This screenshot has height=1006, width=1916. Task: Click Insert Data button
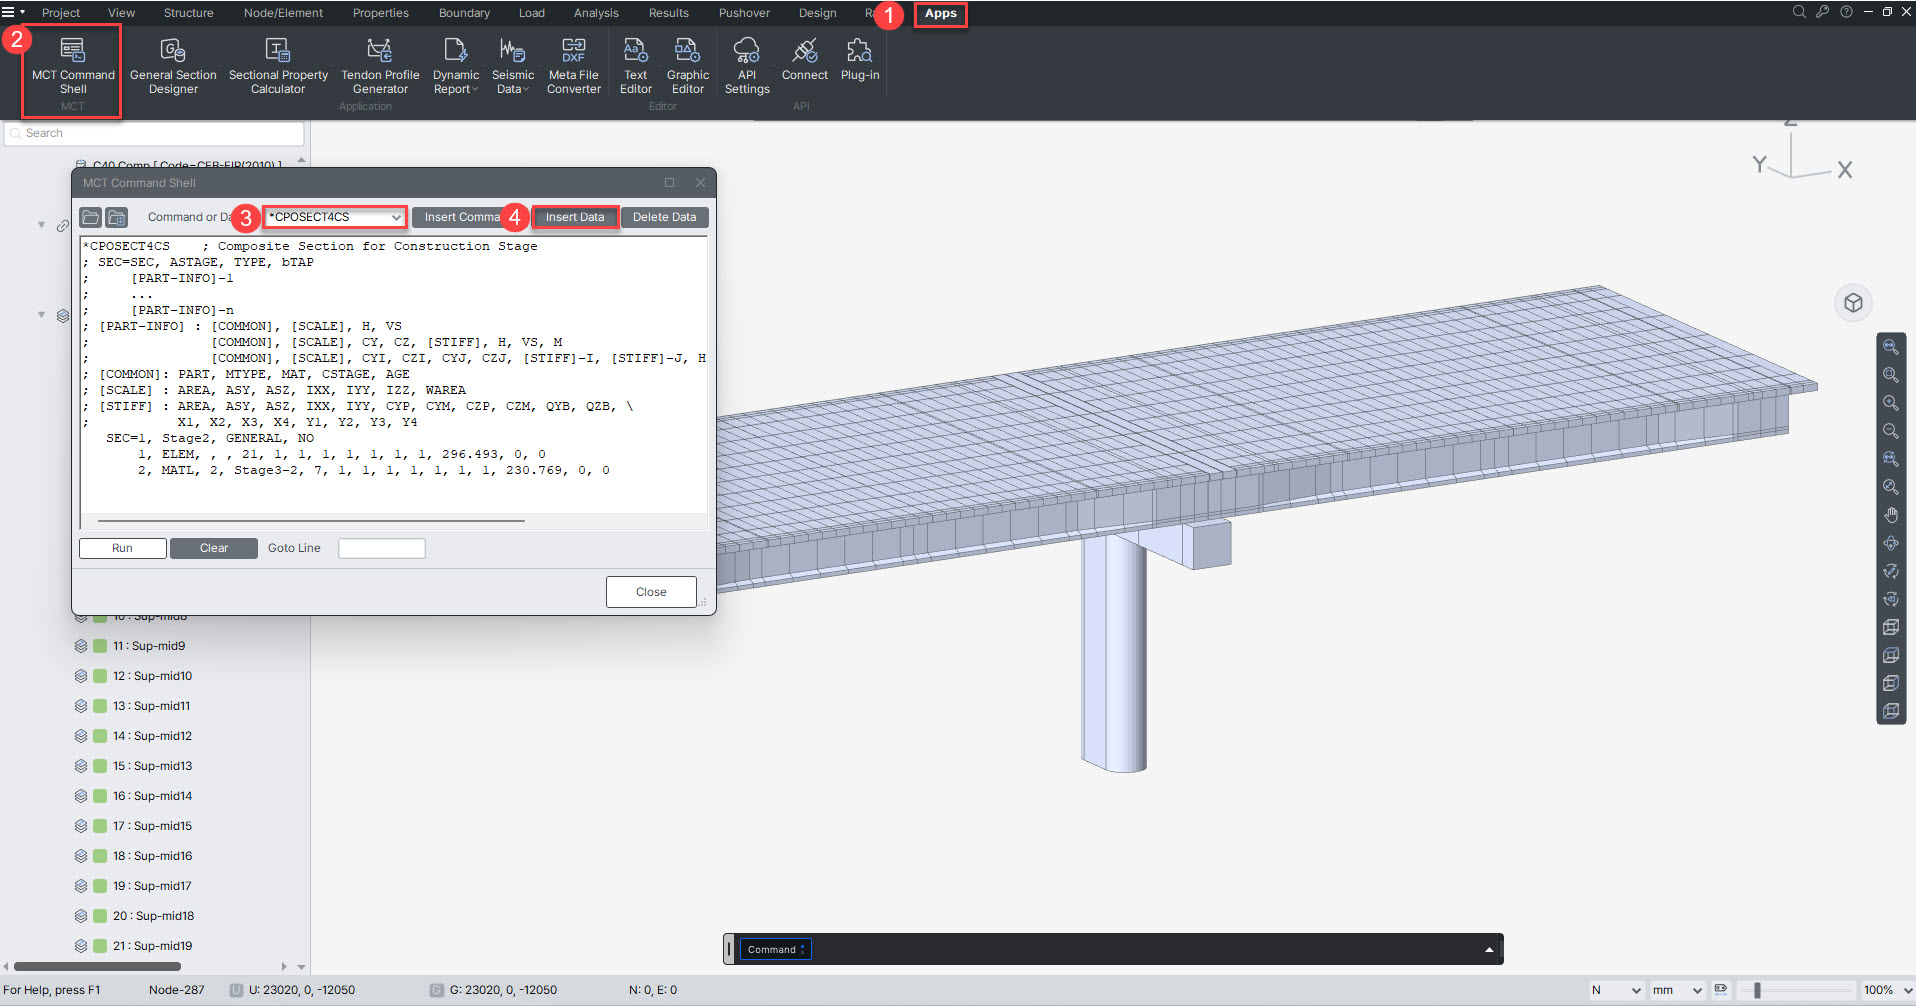tap(575, 217)
